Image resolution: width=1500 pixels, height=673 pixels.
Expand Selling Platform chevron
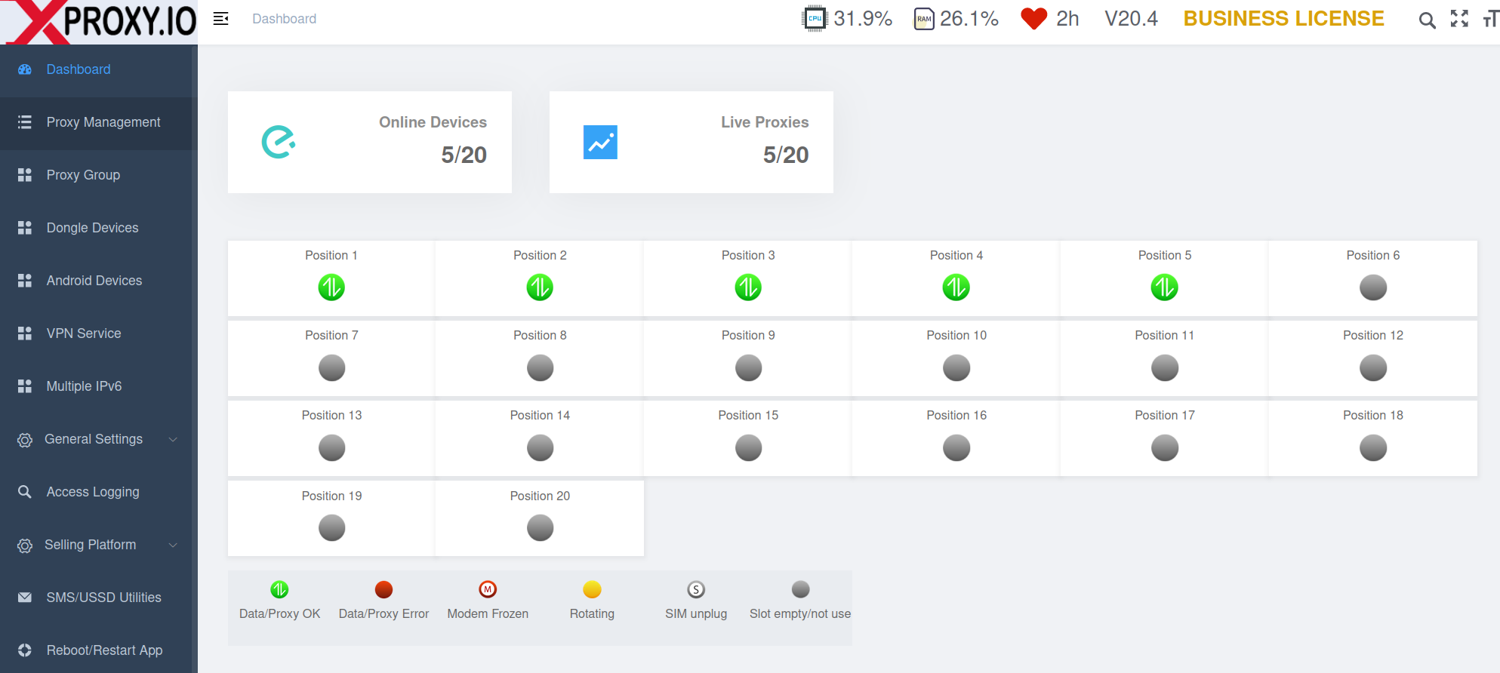(x=173, y=545)
